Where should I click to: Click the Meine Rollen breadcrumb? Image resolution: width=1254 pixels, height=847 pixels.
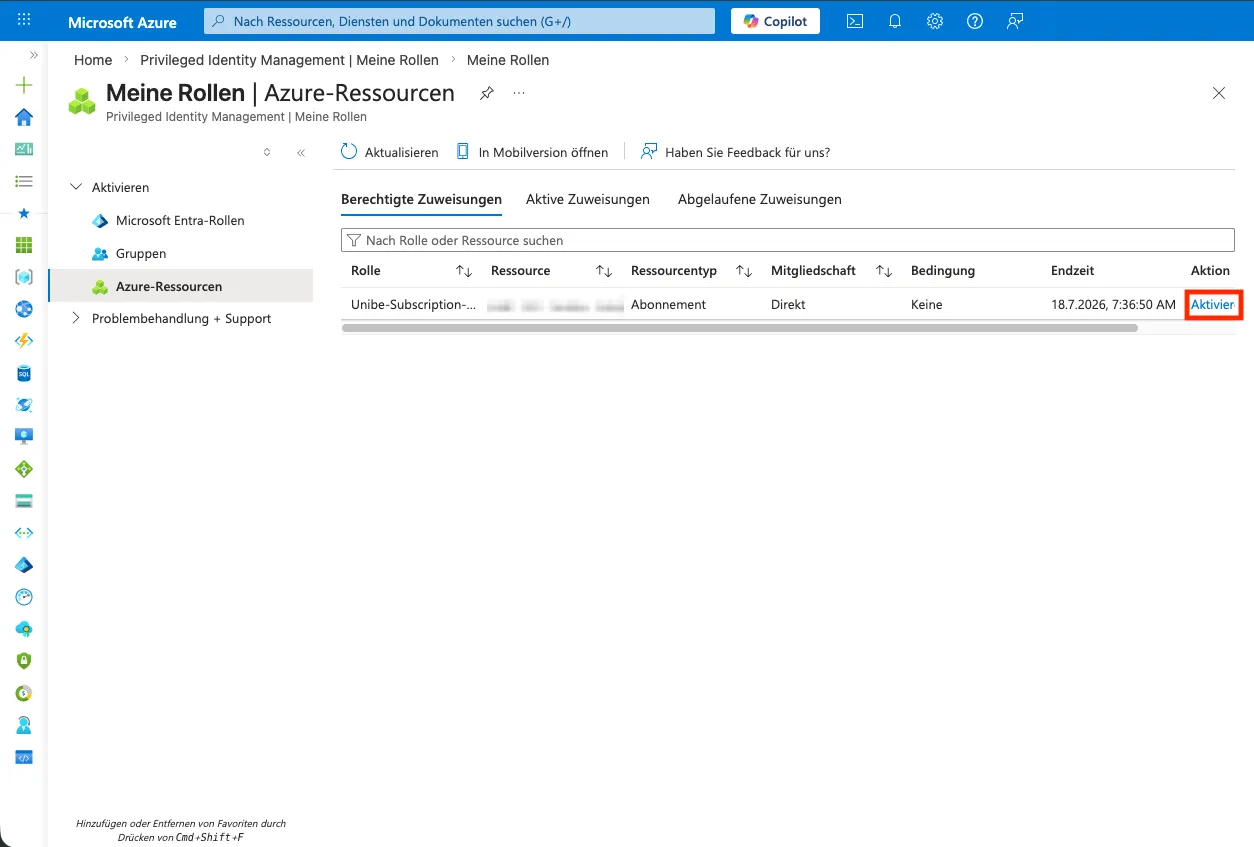[x=508, y=60]
